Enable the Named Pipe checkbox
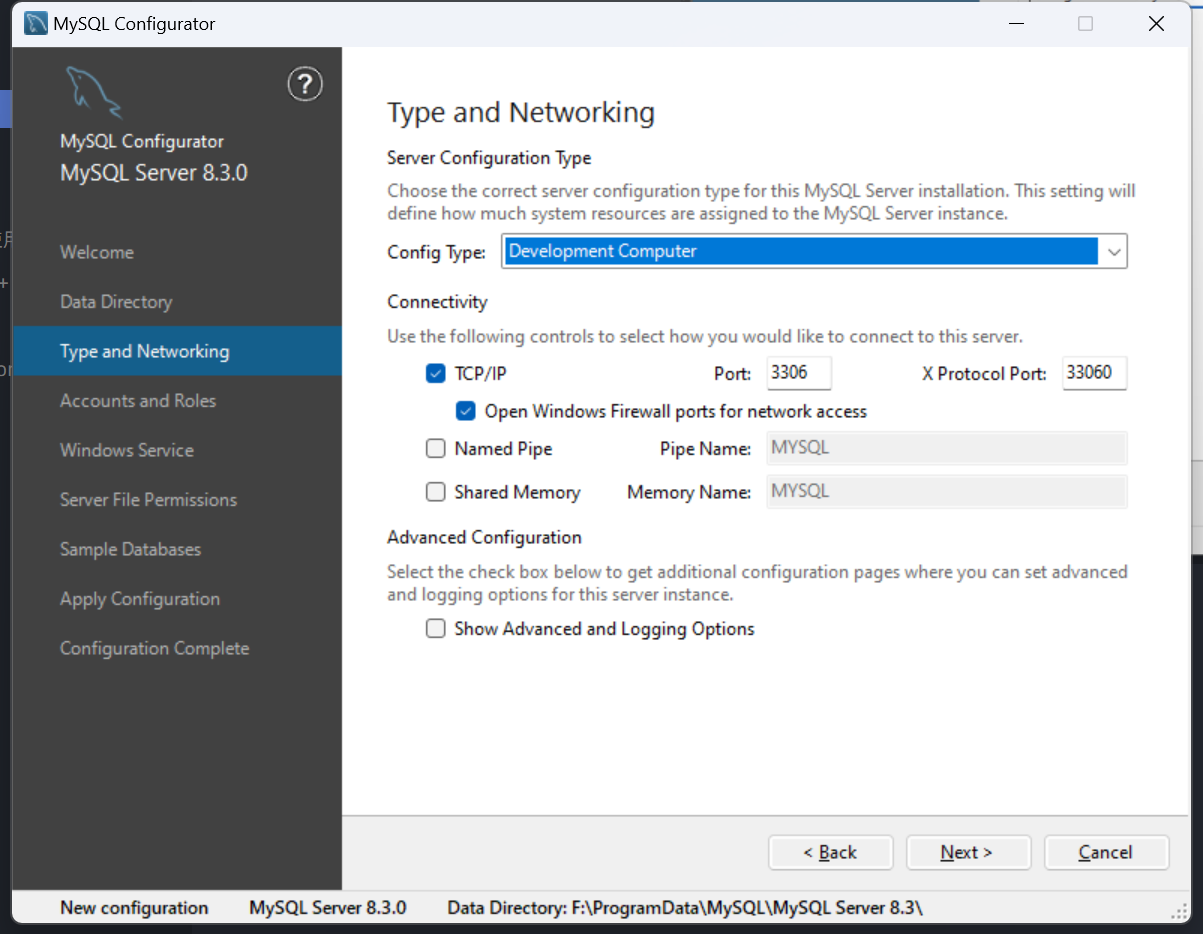Screen dimensions: 1203x934 click(x=435, y=449)
